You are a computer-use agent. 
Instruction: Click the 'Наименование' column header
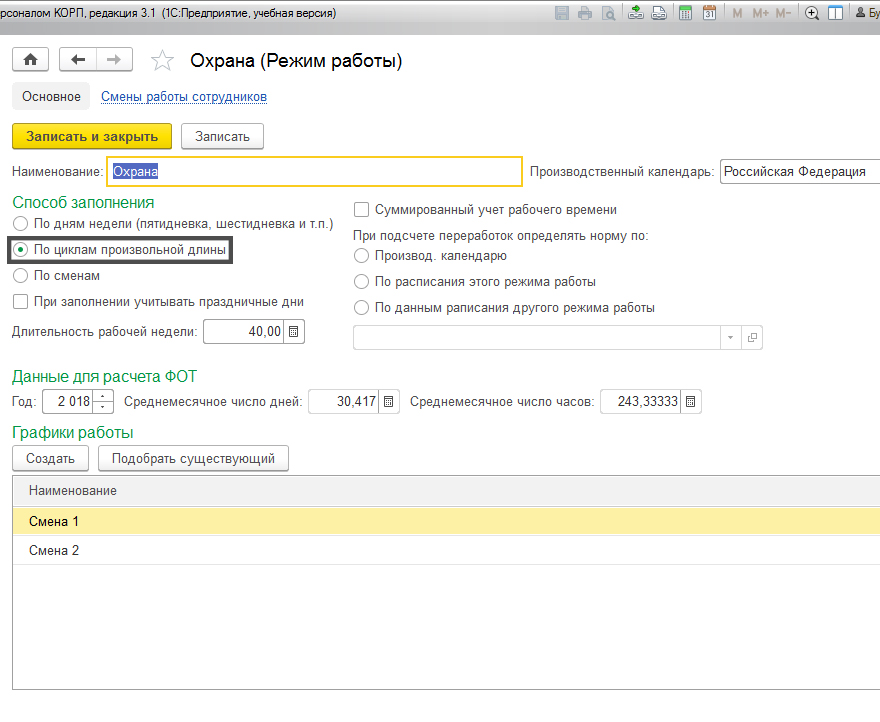coord(446,491)
